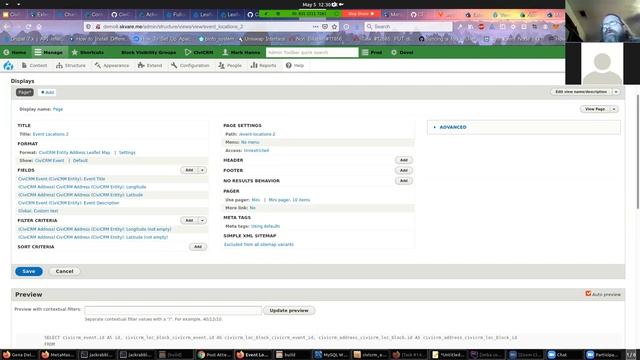This screenshot has height=360, width=640.
Task: Click the Update preview button
Action: point(289,311)
